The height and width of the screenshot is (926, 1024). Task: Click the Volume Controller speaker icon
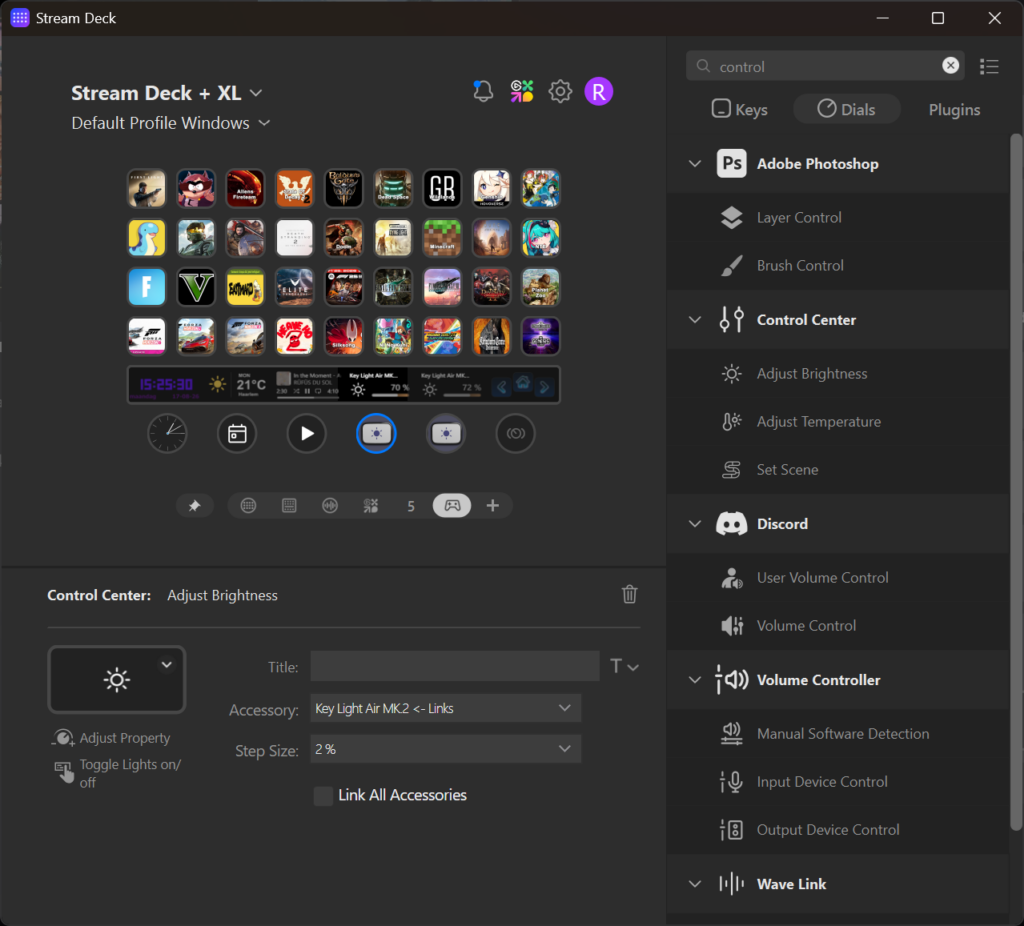731,680
